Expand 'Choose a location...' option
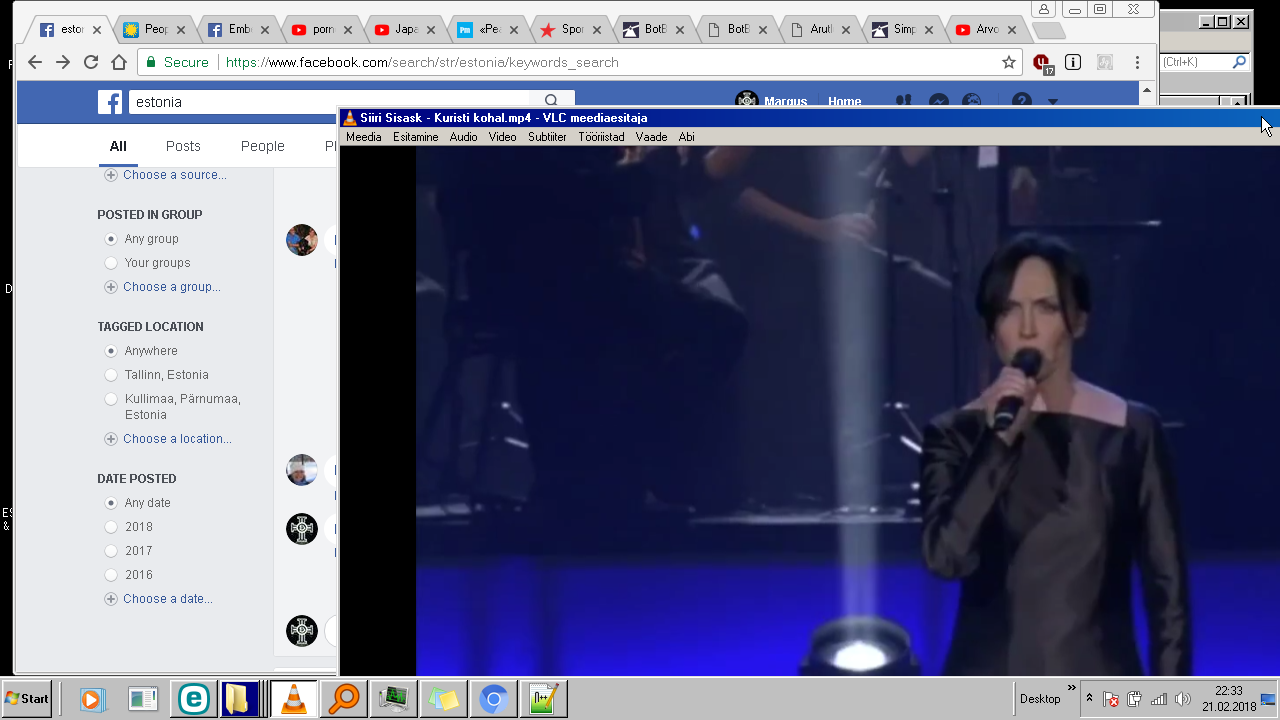Viewport: 1280px width, 720px height. point(168,439)
